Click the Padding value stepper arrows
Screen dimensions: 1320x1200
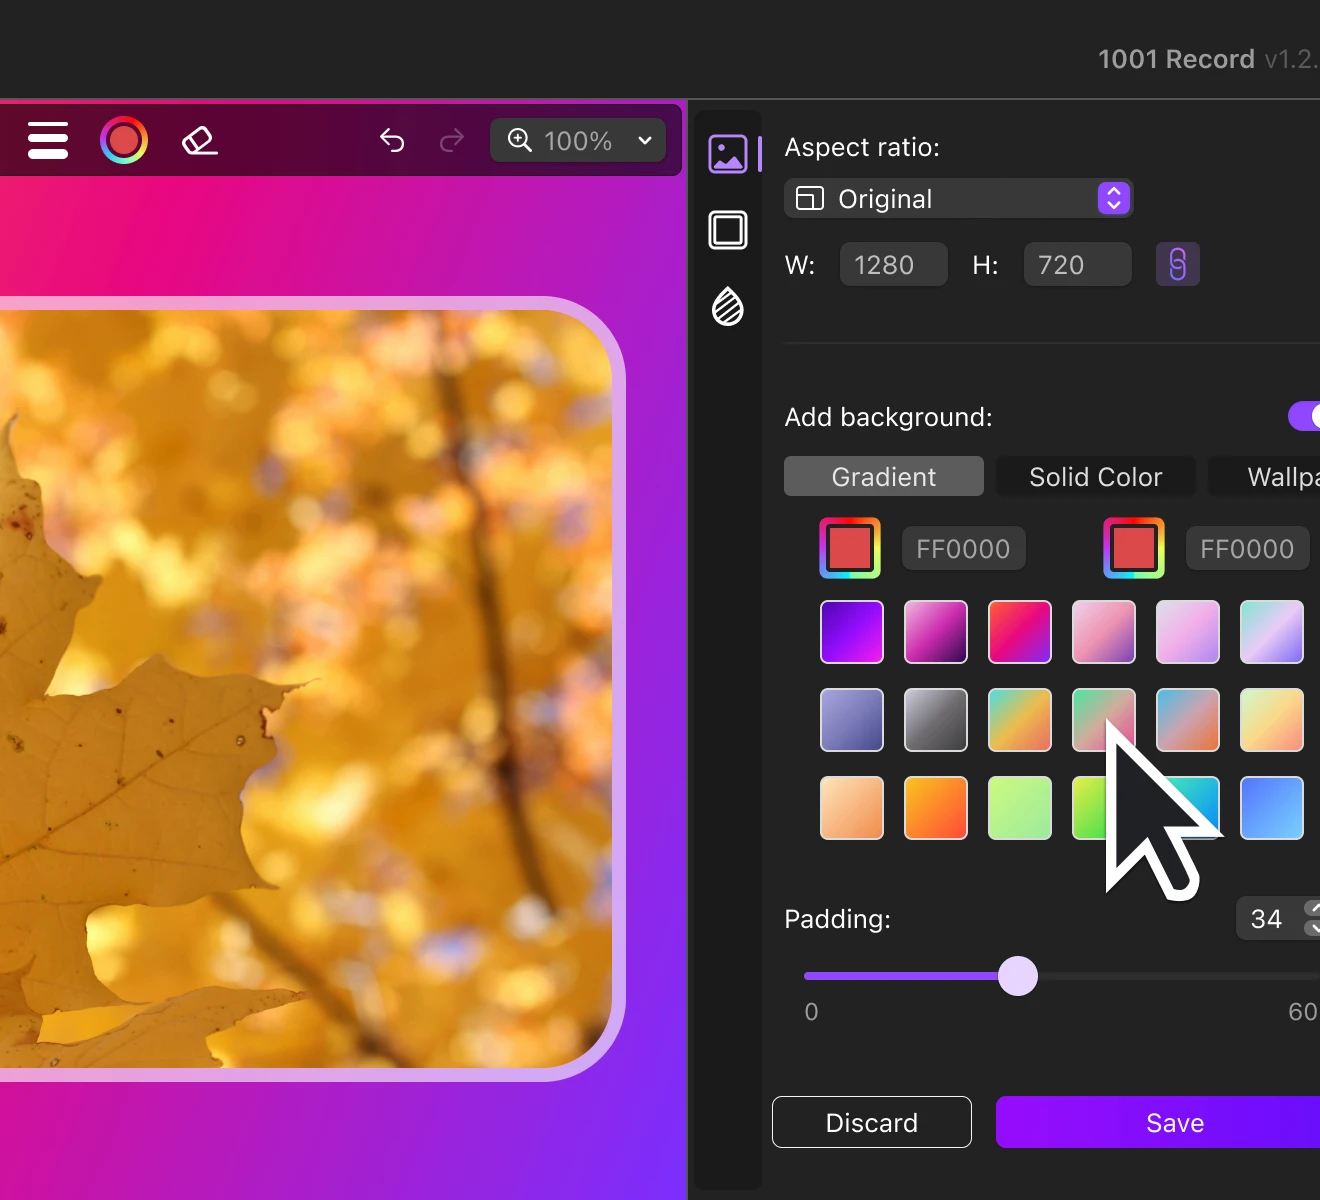tap(1311, 918)
